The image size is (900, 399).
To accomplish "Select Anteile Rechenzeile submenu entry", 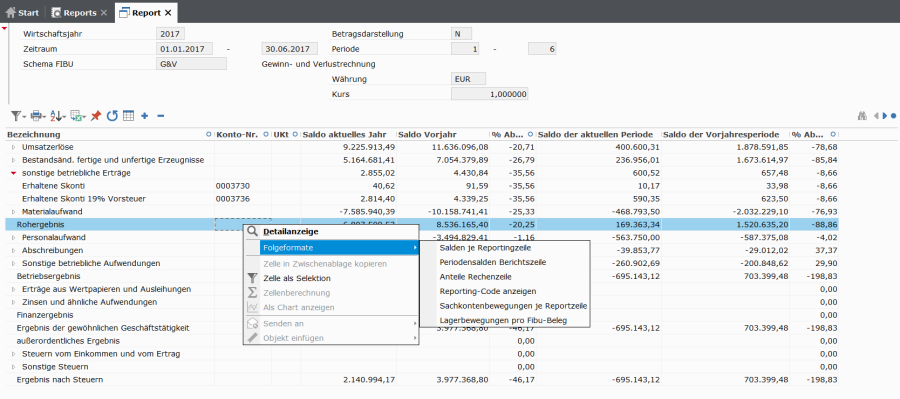I will [505, 277].
